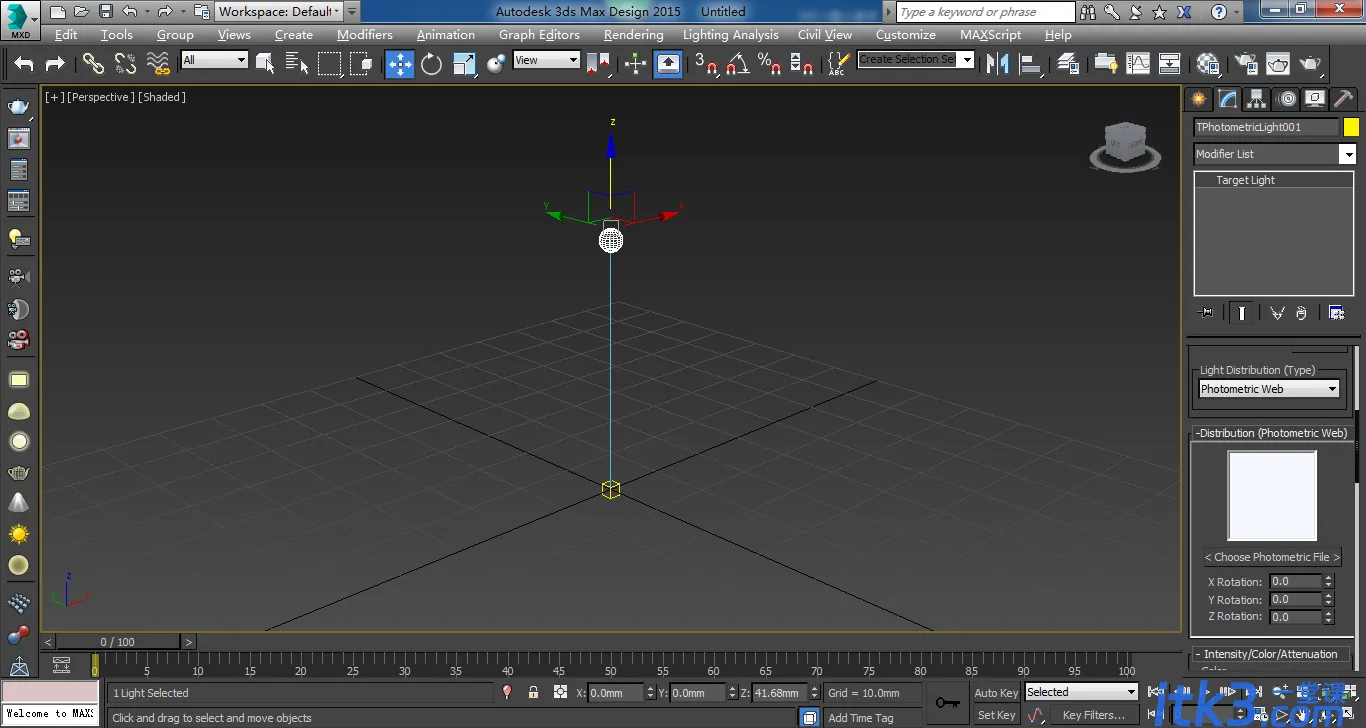Screen dimensions: 1366x728
Task: Open the key filter Selected dropdown
Action: point(1082,692)
